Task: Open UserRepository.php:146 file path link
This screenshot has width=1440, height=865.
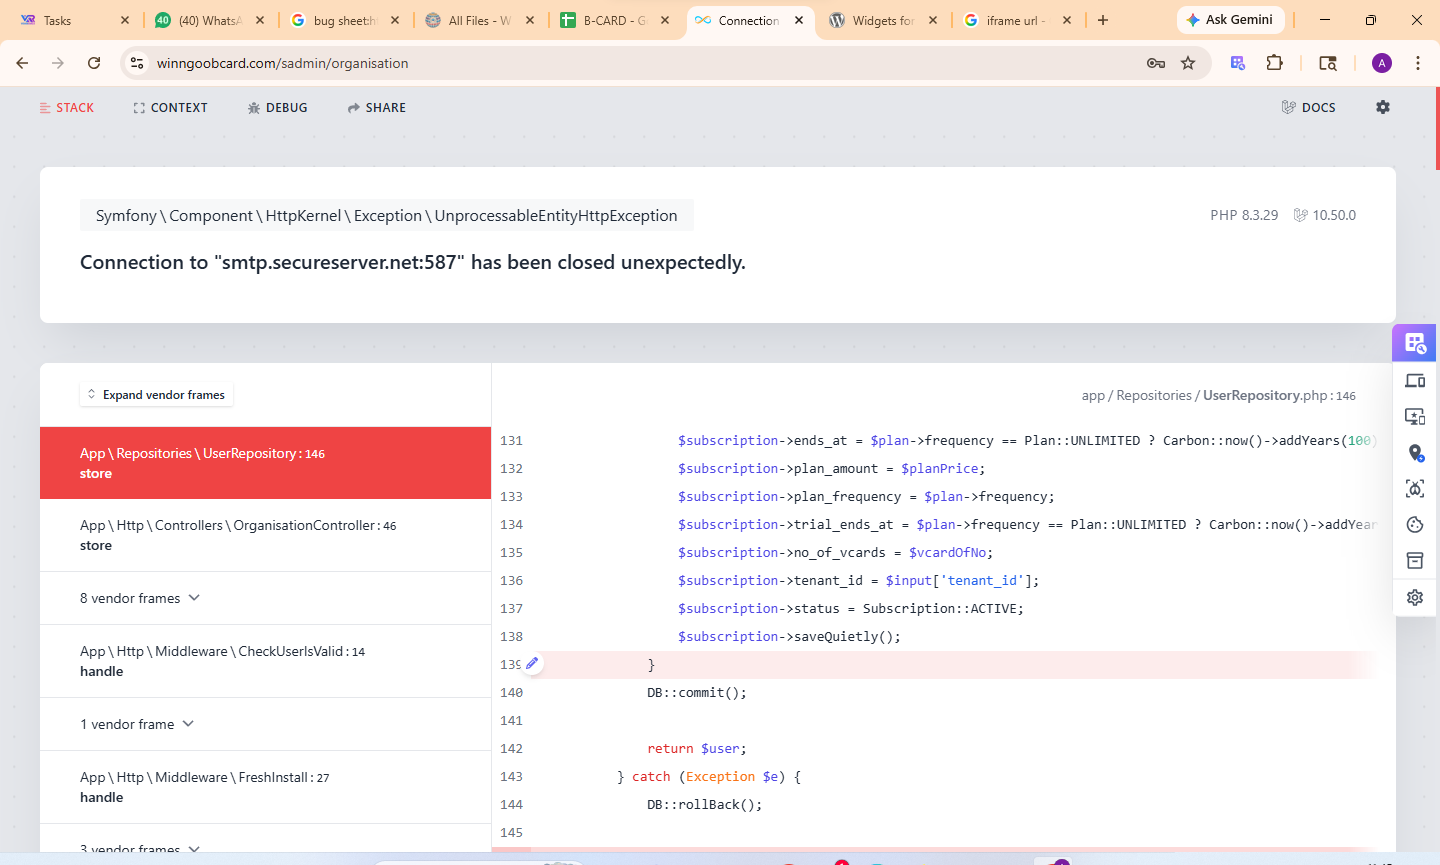Action: tap(1218, 395)
